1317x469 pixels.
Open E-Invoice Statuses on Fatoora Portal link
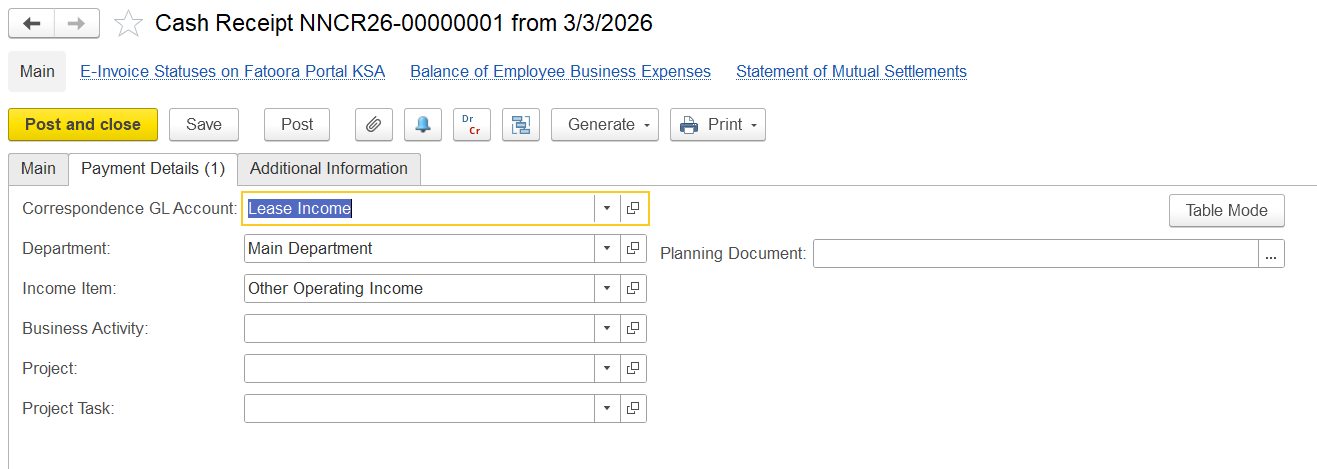pos(232,72)
